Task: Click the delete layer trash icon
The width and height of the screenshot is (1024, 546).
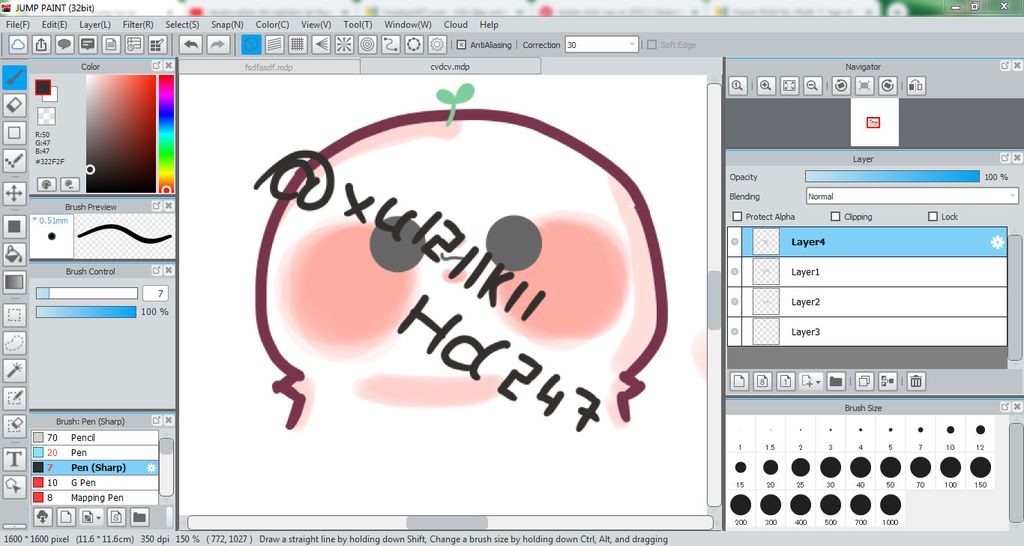Action: pyautogui.click(x=916, y=381)
